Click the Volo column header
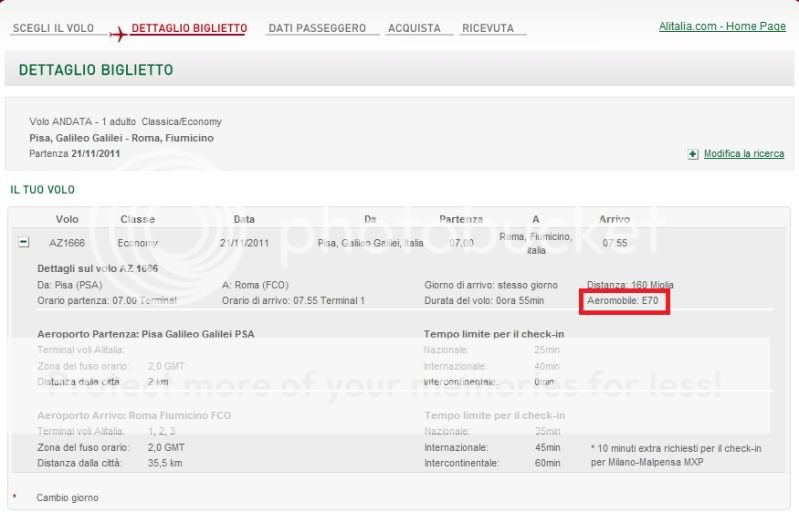Image resolution: width=799 pixels, height=513 pixels. pos(67,219)
